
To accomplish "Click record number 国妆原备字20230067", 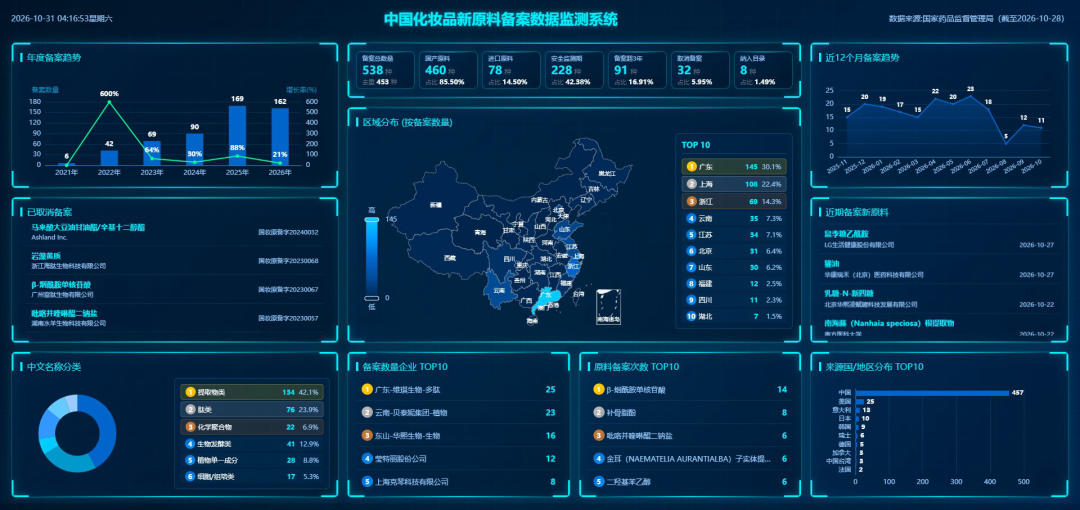I will pyautogui.click(x=288, y=289).
